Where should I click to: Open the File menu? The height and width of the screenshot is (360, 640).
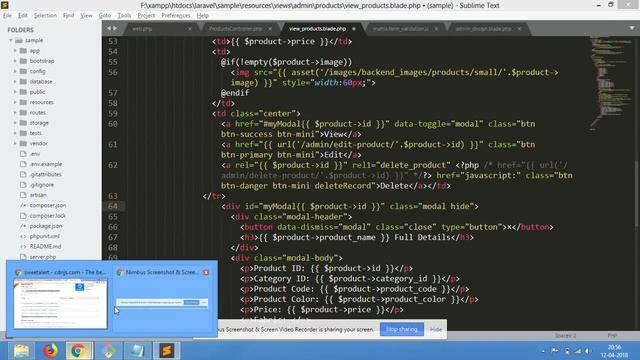tap(7, 16)
